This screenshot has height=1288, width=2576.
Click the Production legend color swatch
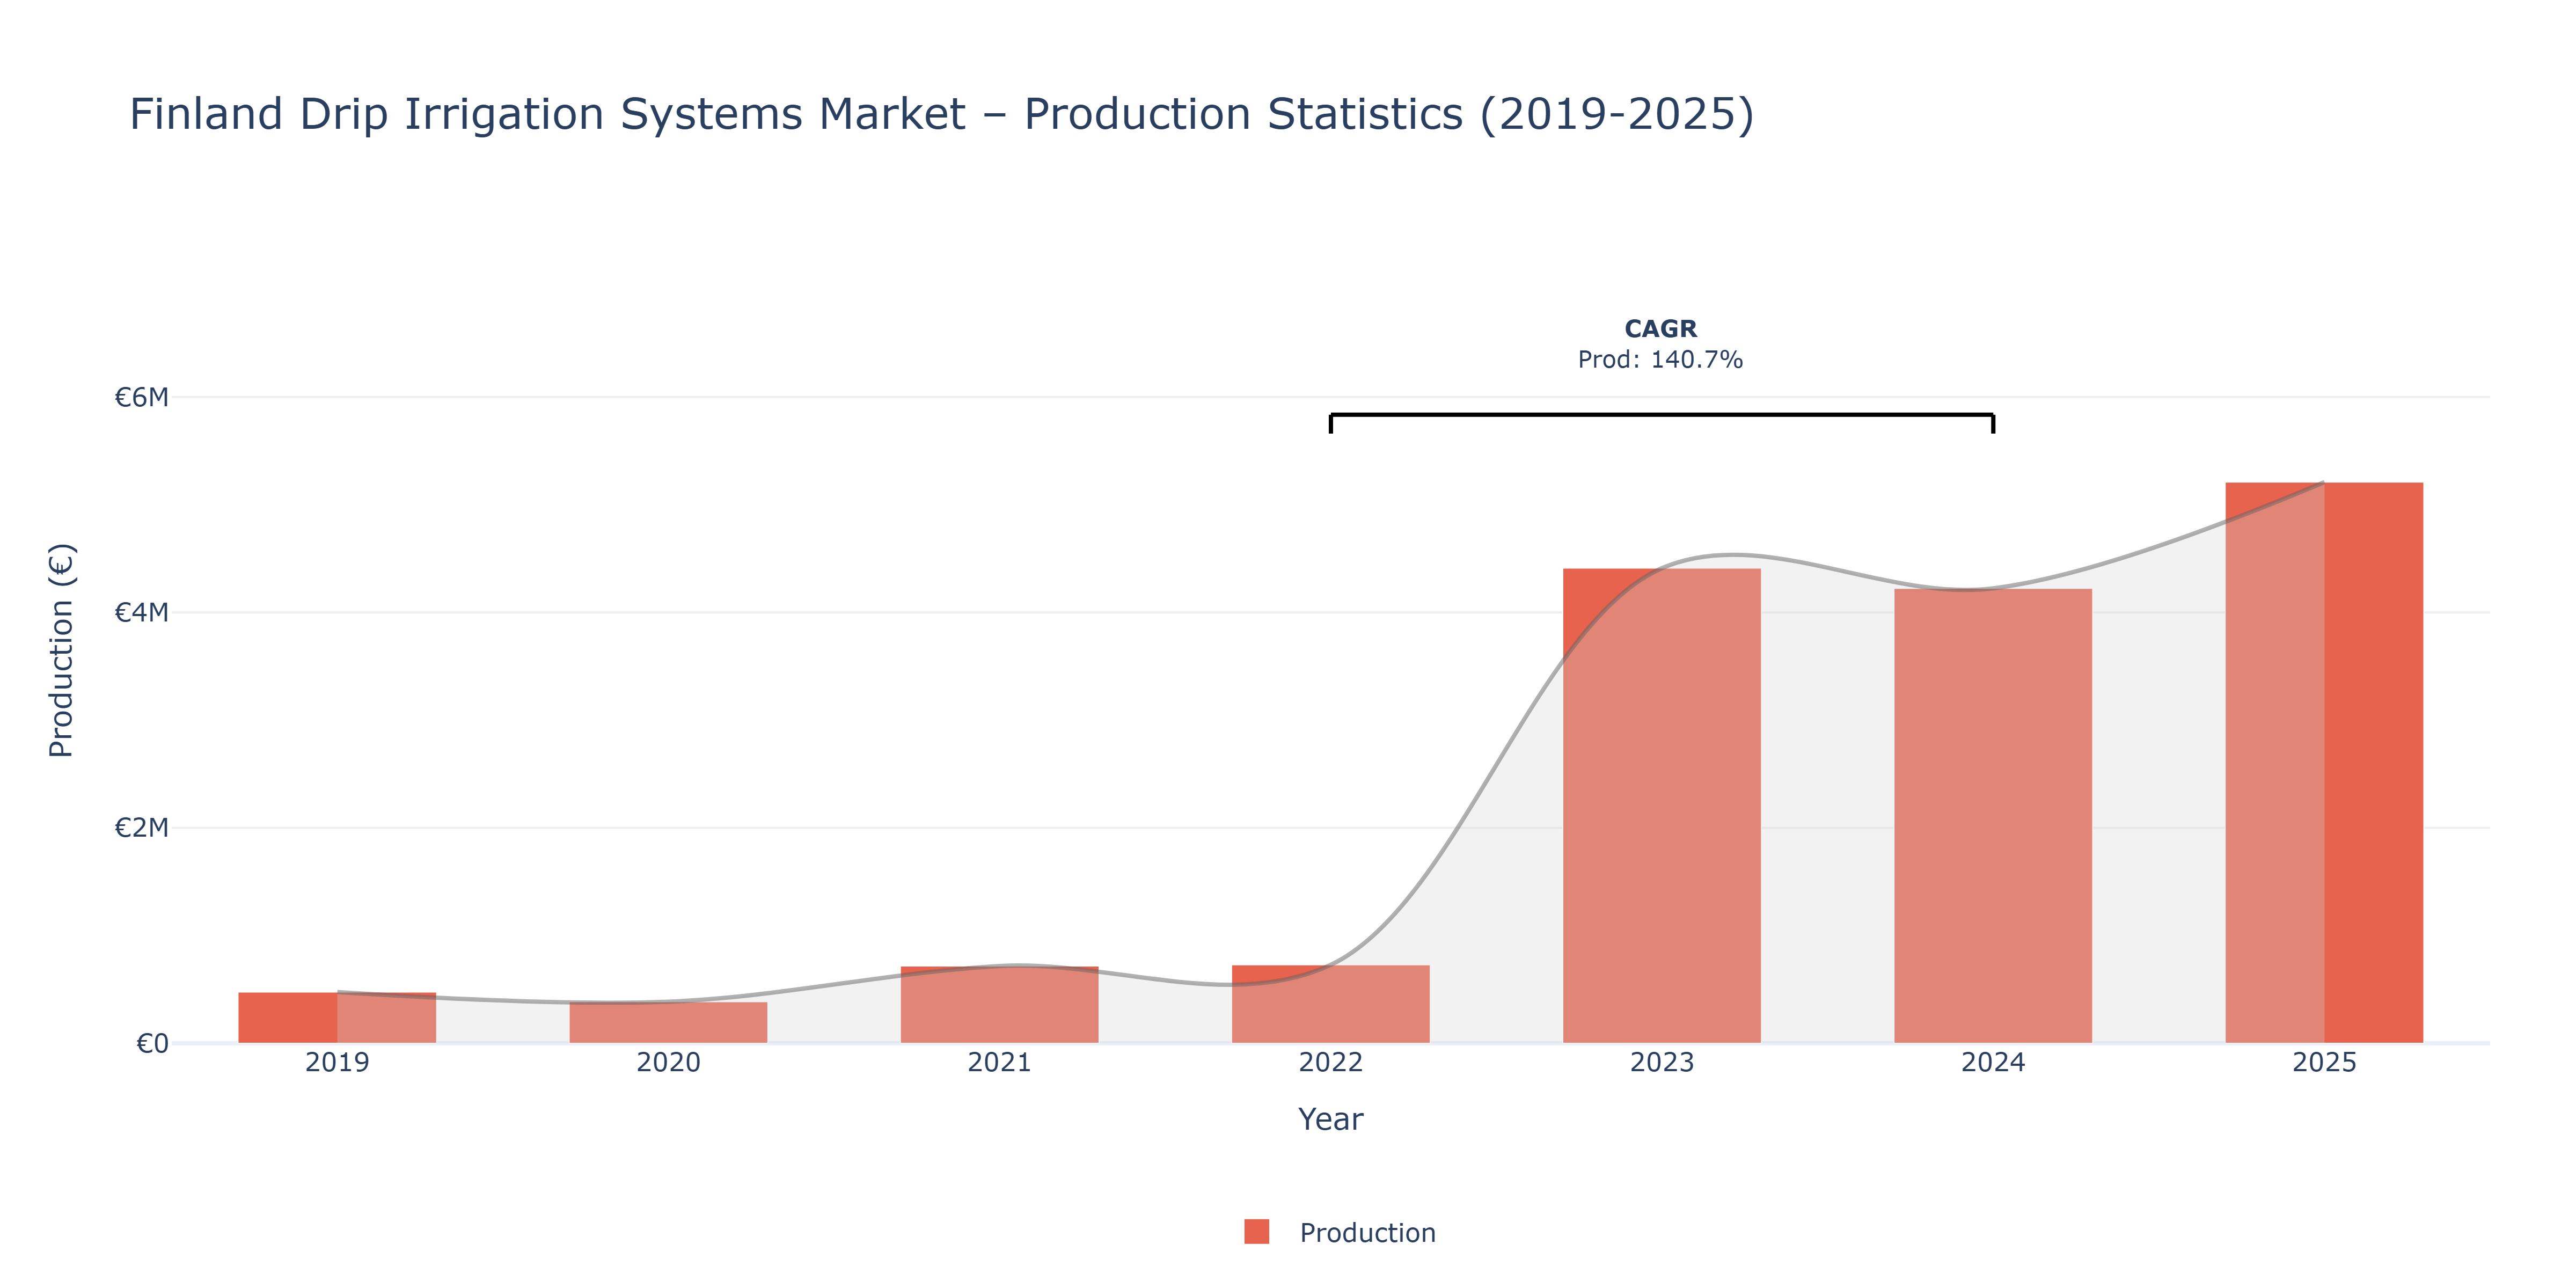point(1256,1232)
